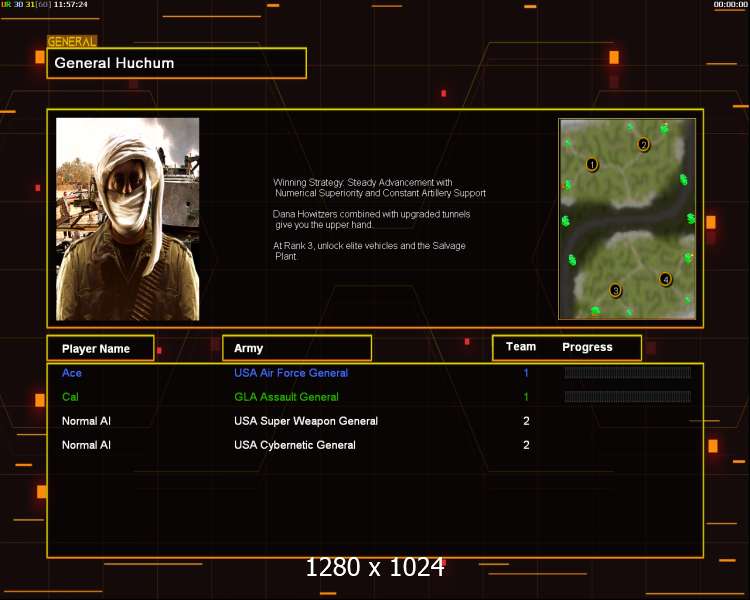Click the 00:00:00 timer in top corner
This screenshot has width=750, height=600.
pyautogui.click(x=730, y=4)
